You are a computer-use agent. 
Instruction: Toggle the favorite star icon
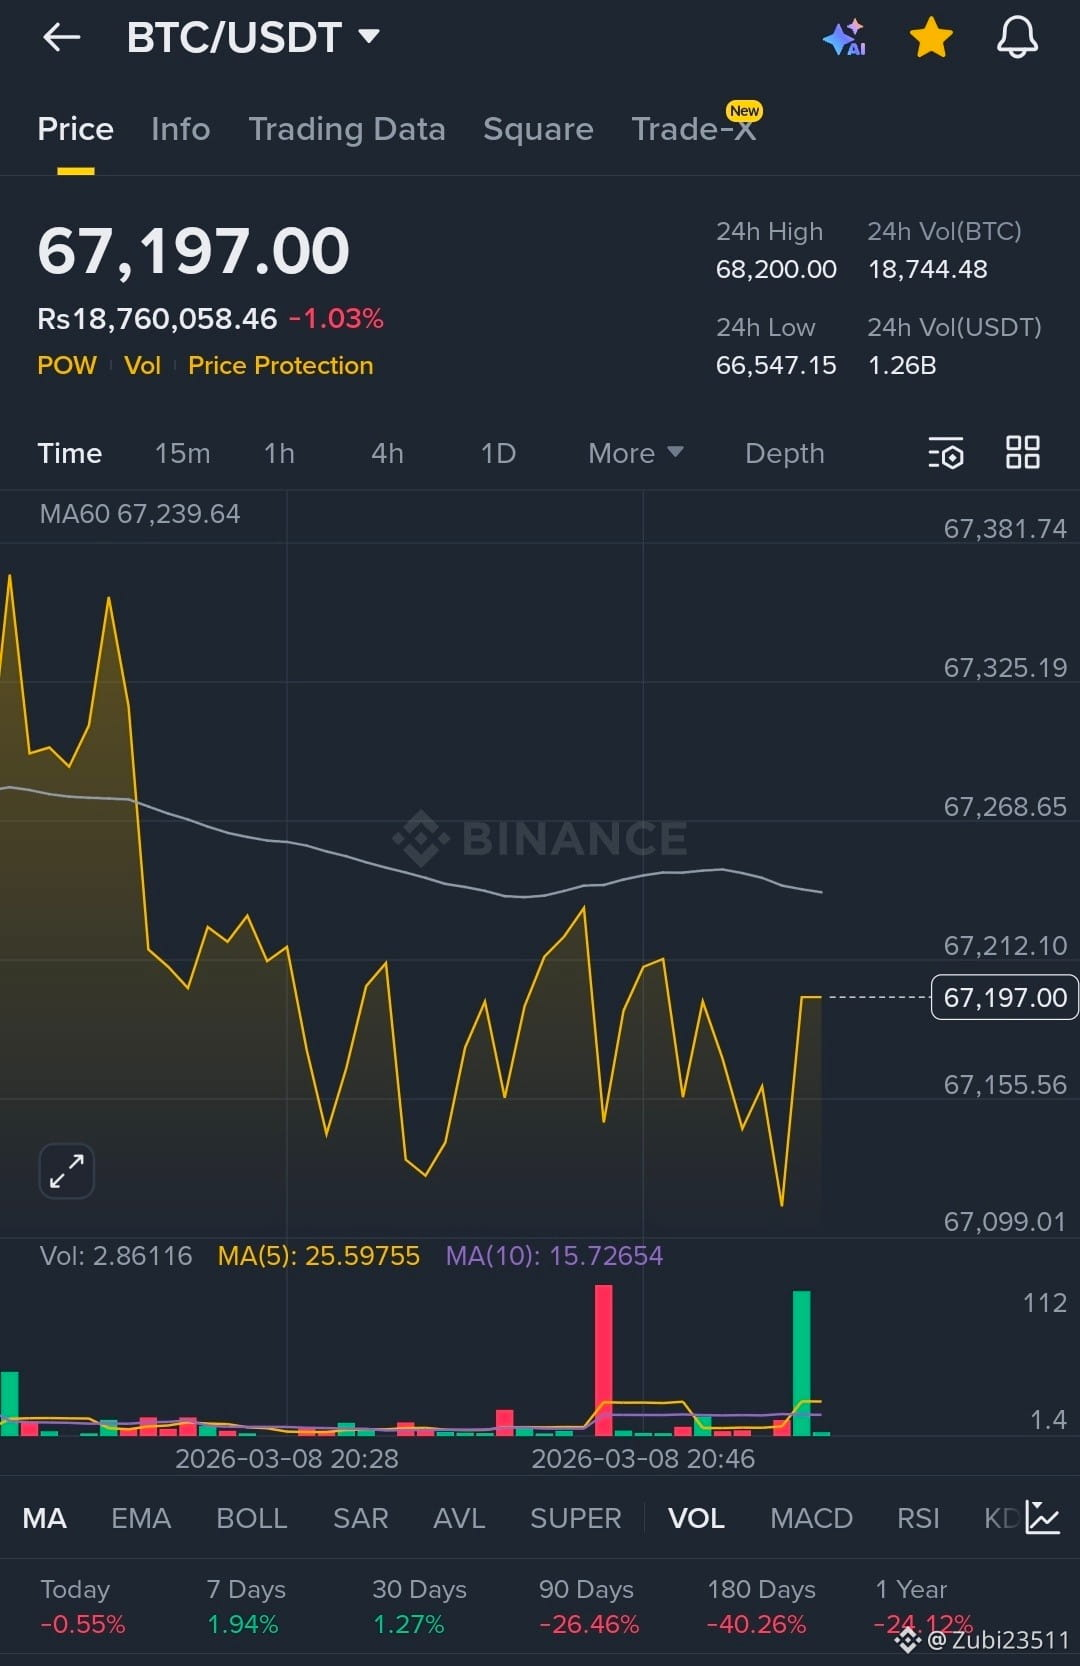click(931, 38)
